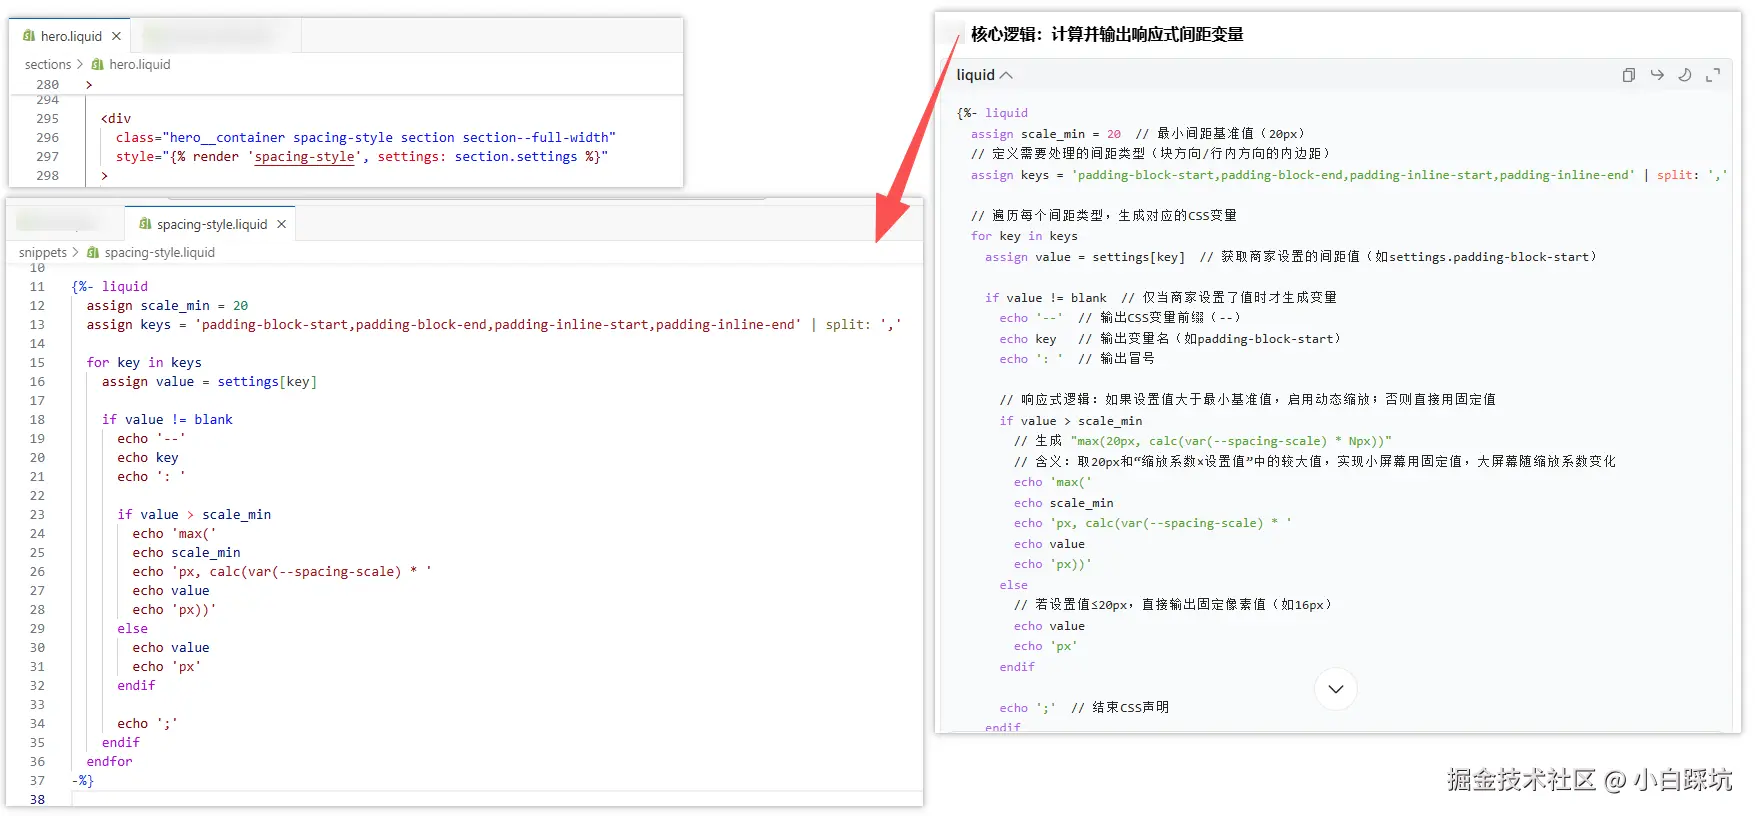Click line number 297 in hero.liquid
The width and height of the screenshot is (1755, 816).
point(47,156)
